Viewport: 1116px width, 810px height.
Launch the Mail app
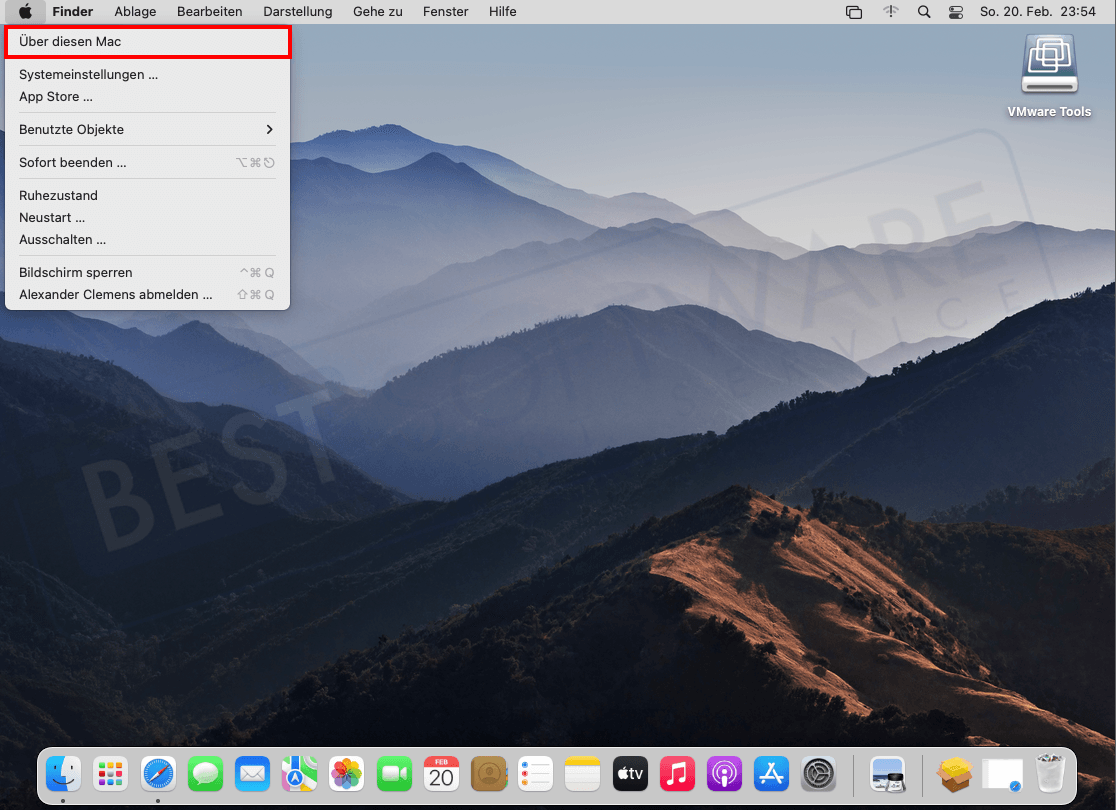tap(252, 773)
